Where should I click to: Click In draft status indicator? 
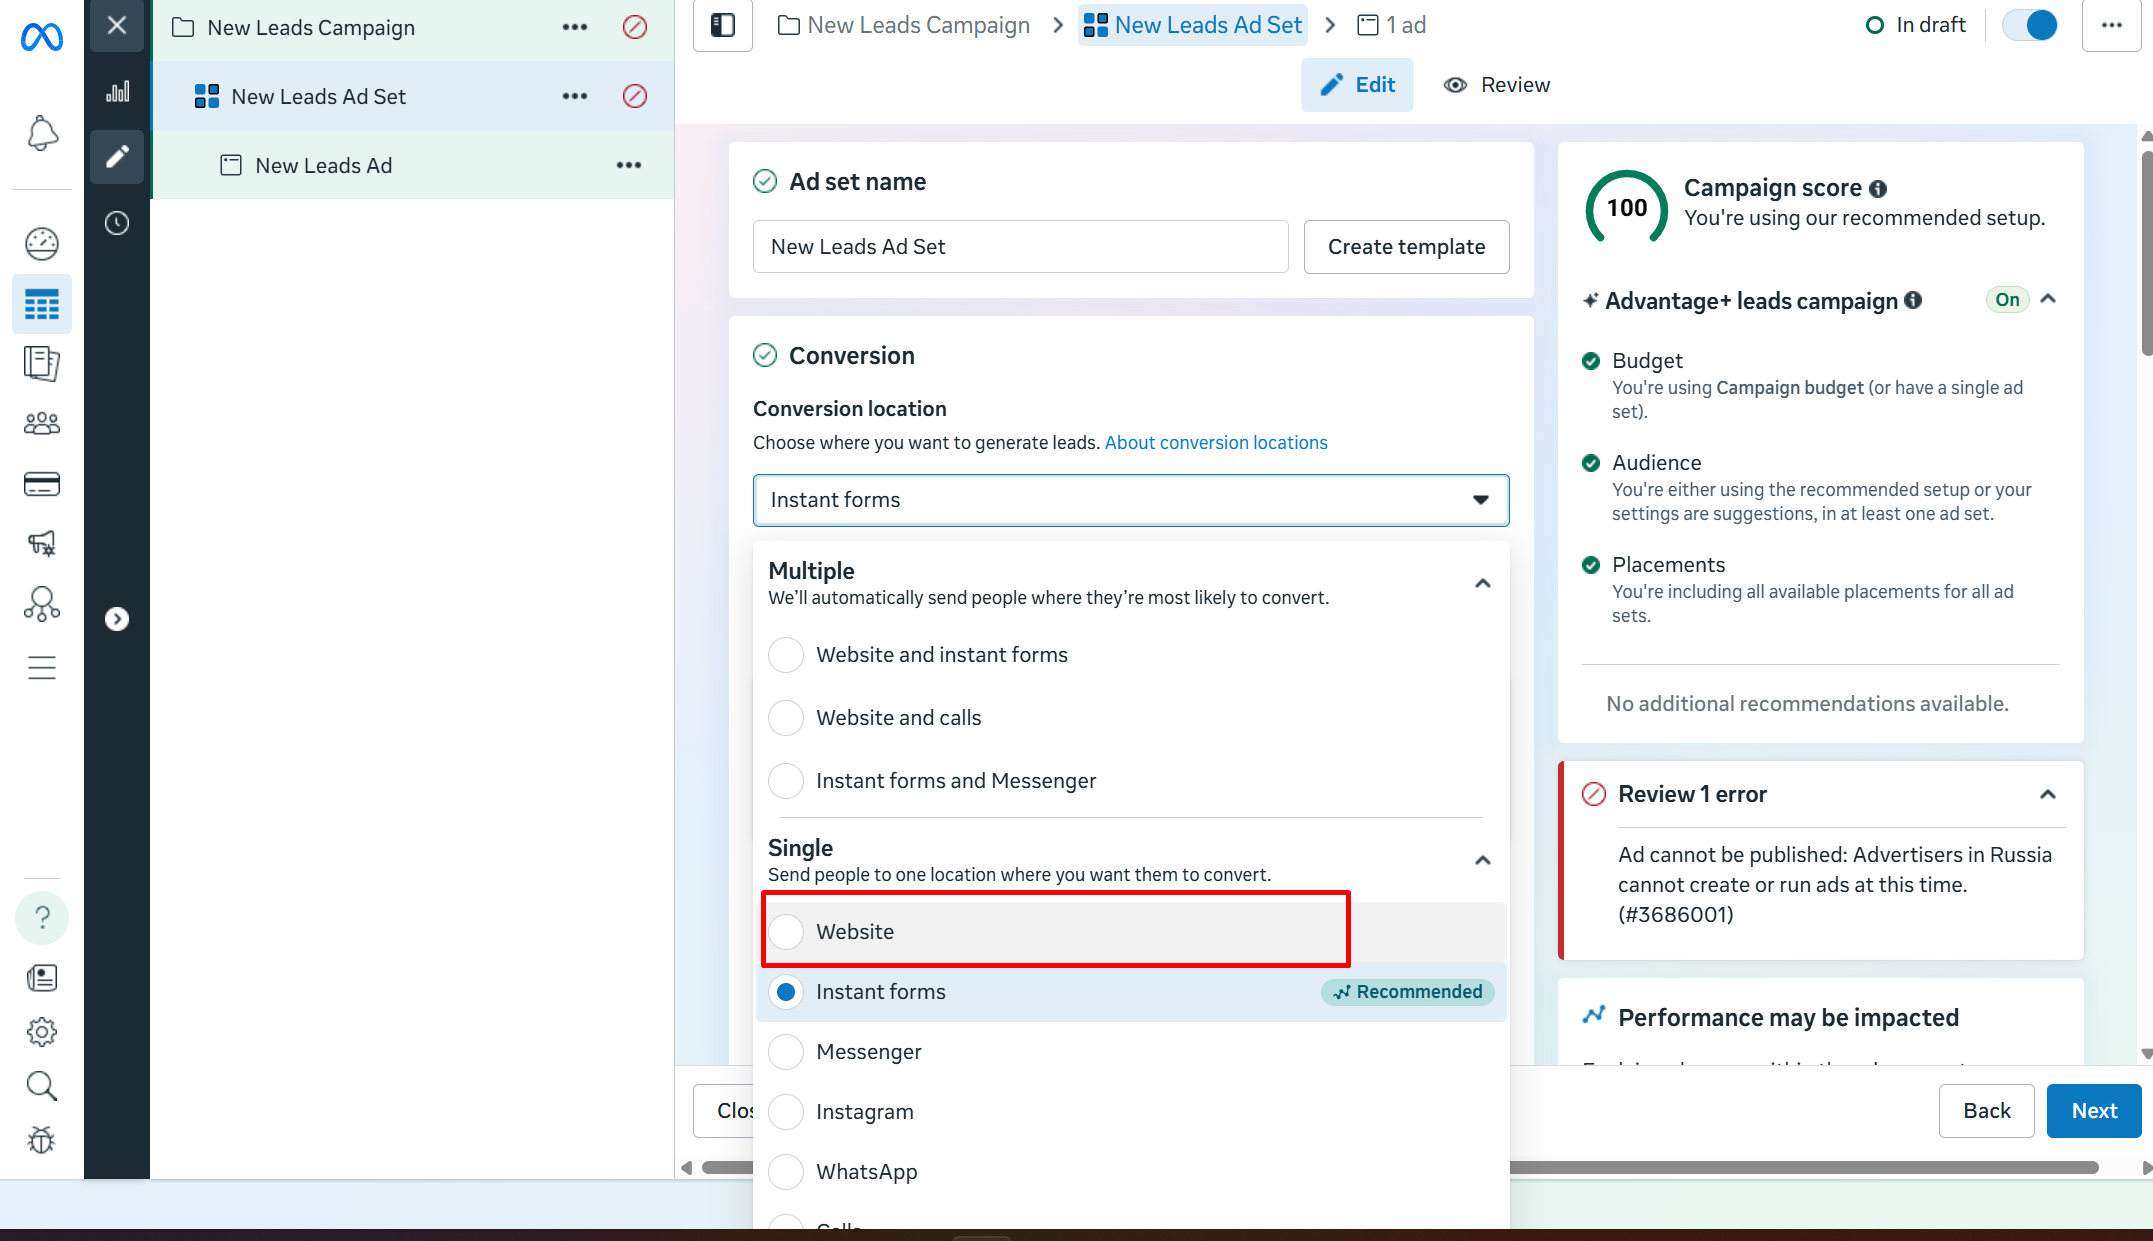coord(1916,25)
